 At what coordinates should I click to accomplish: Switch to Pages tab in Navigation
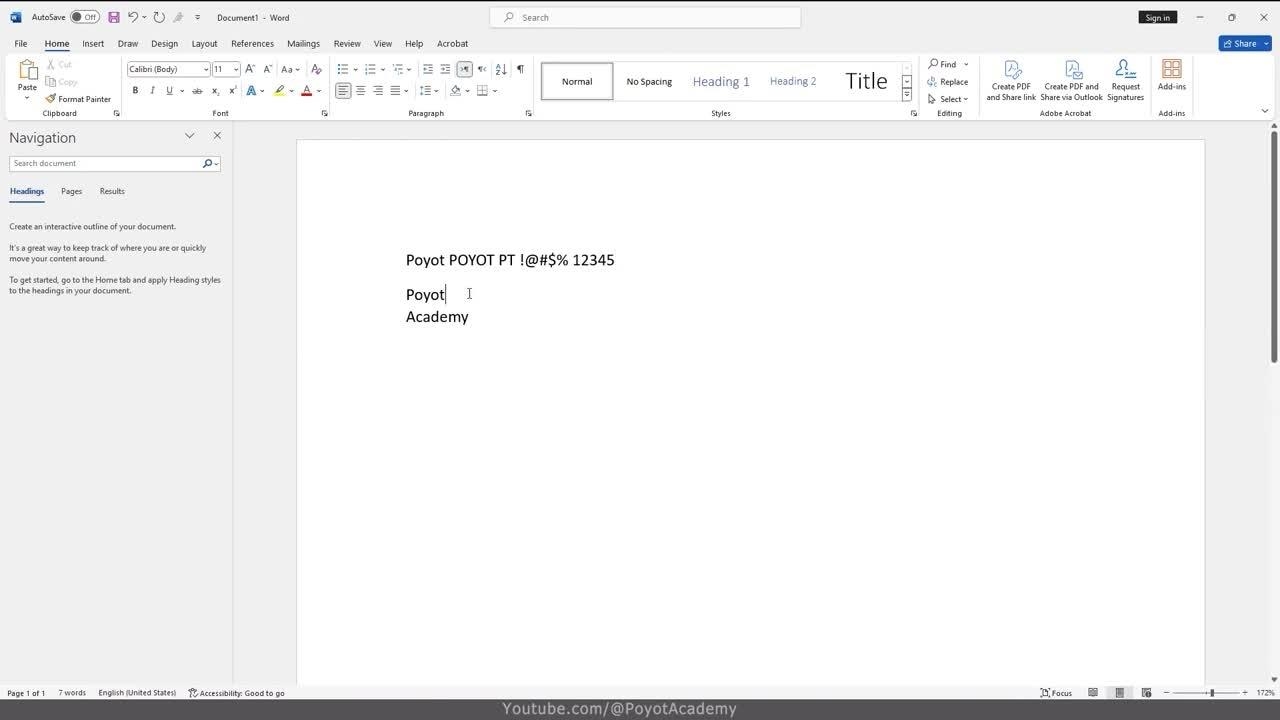pos(71,191)
